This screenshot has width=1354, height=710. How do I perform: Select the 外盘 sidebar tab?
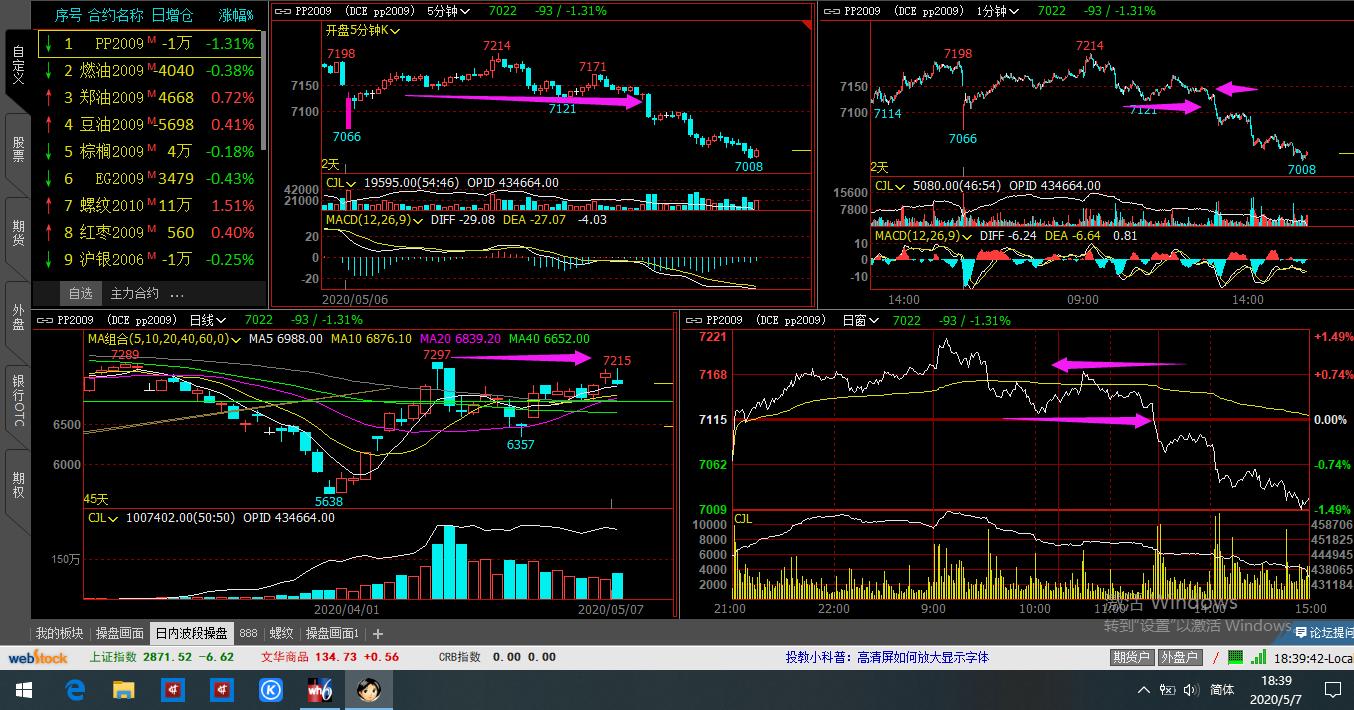(17, 316)
